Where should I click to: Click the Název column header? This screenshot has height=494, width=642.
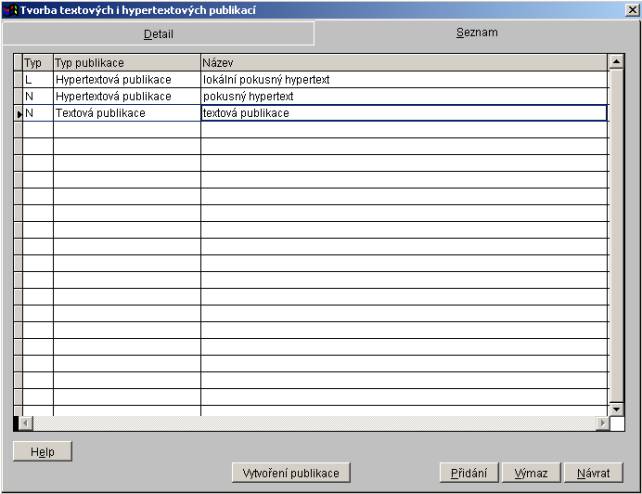coord(403,62)
